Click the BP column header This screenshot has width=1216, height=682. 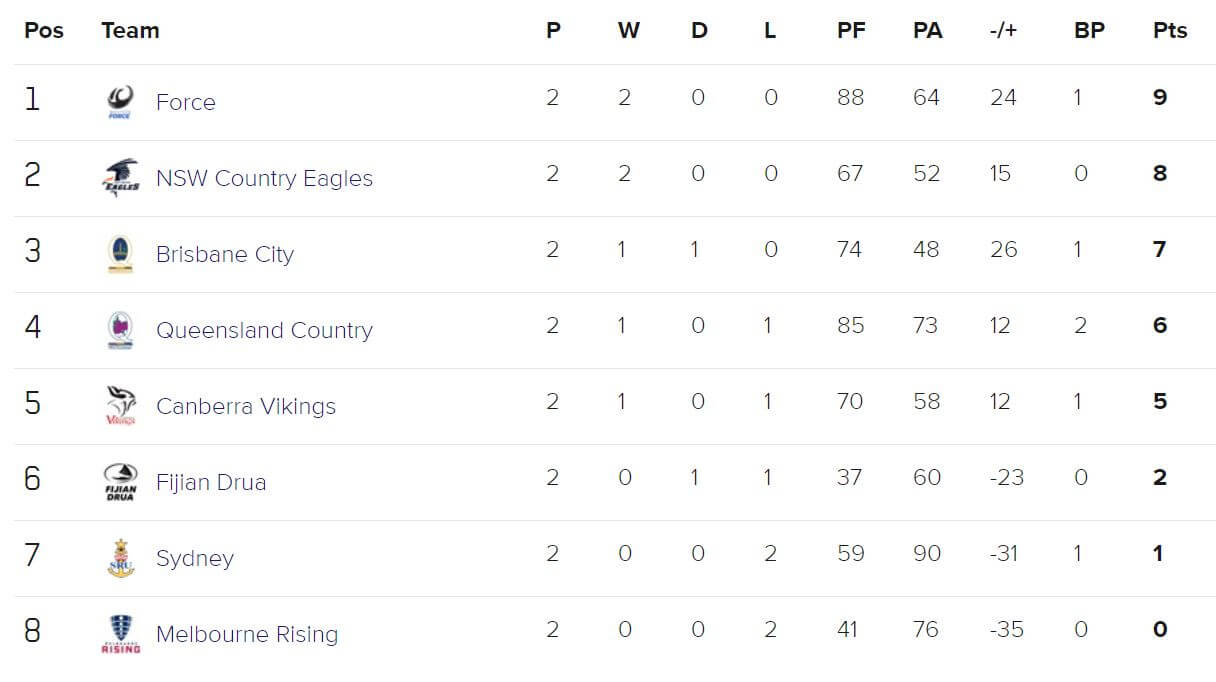coord(1089,30)
